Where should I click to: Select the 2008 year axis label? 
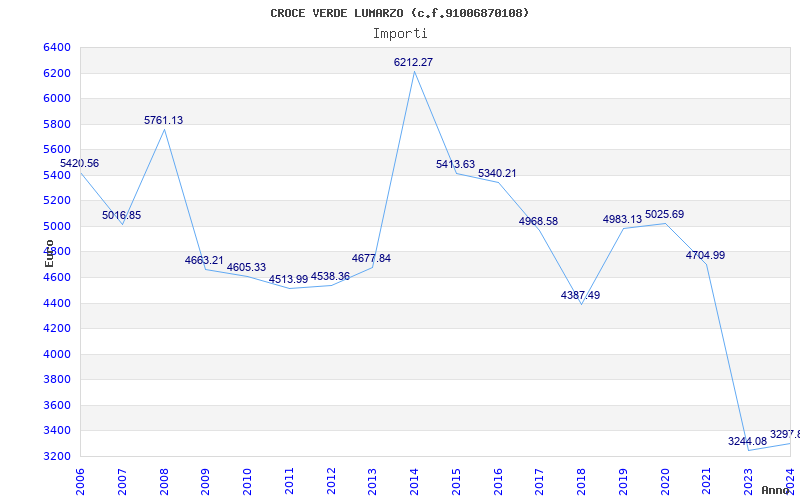[x=164, y=482]
